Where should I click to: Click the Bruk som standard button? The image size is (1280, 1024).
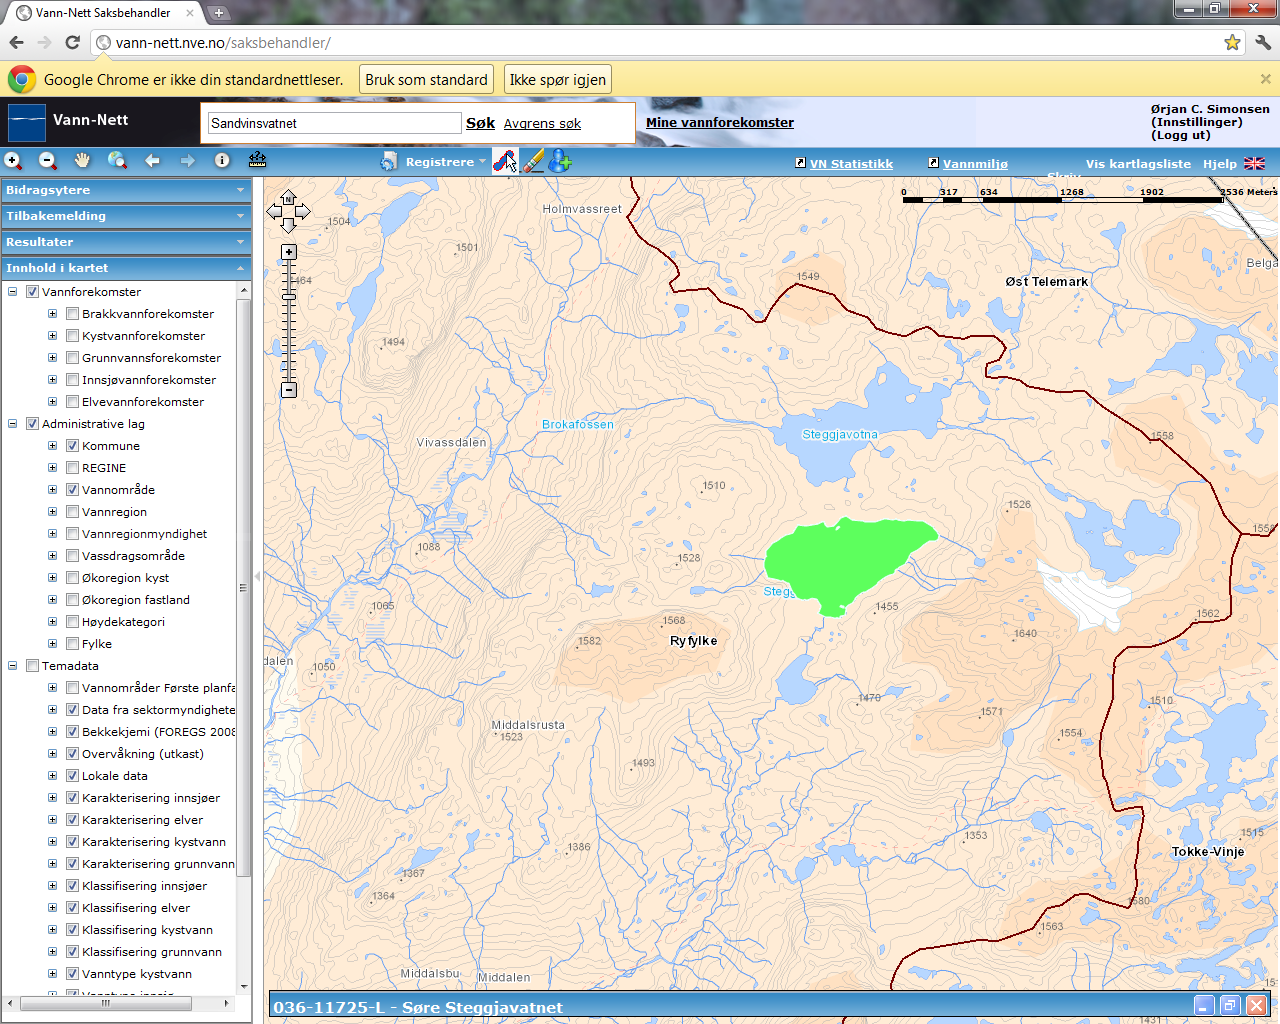coord(426,80)
